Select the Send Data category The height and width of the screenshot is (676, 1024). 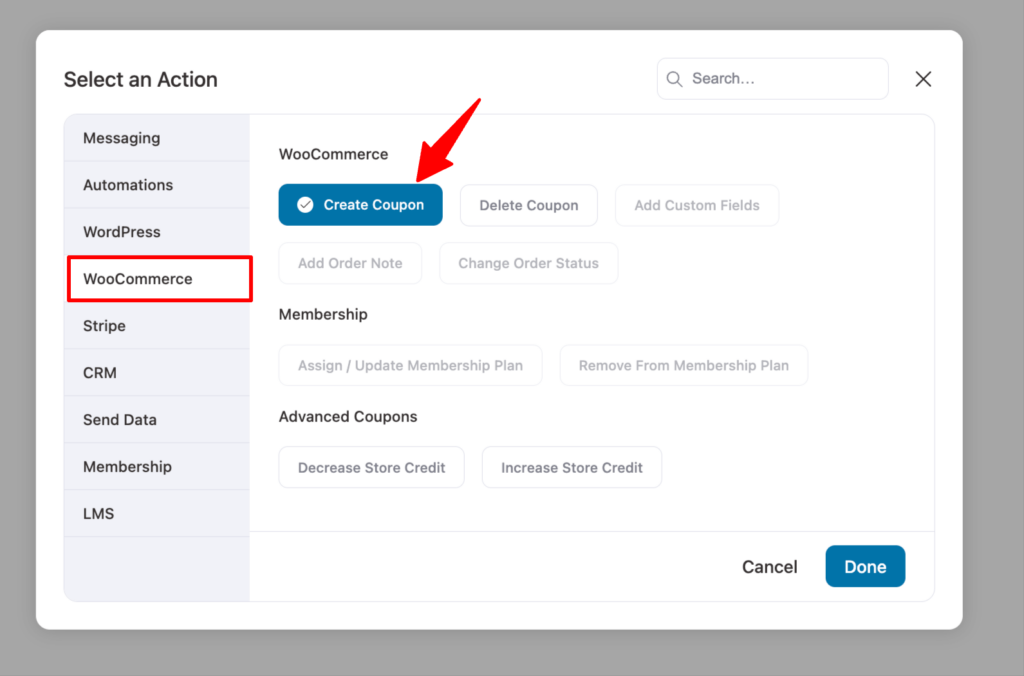[x=157, y=420]
